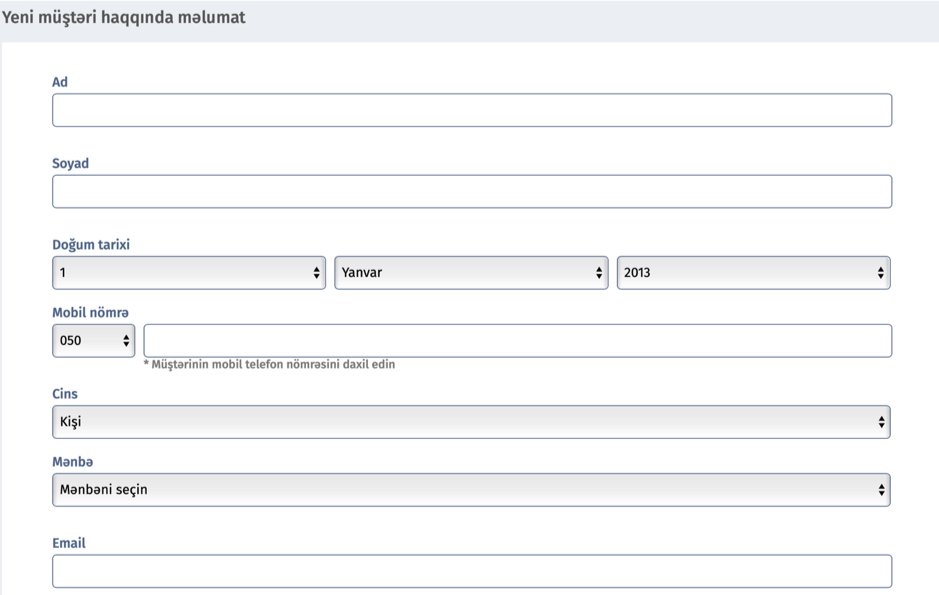Click the arrow icon on Kişi selector
The width and height of the screenshot is (939, 595).
[881, 422]
